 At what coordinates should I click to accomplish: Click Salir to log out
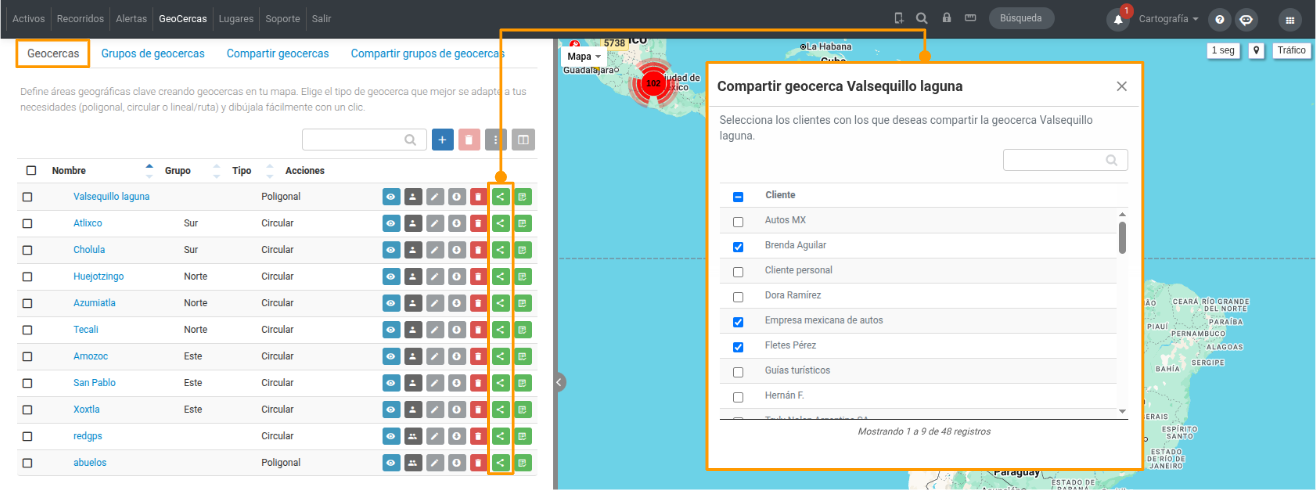point(321,19)
